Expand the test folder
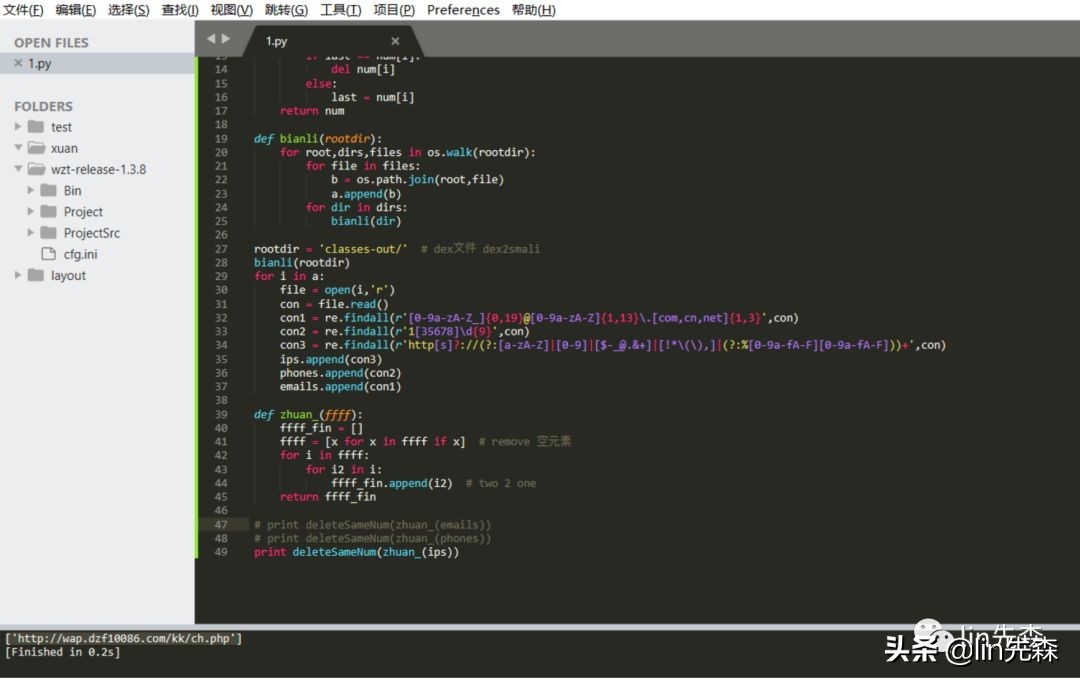The image size is (1080, 685). coord(18,127)
